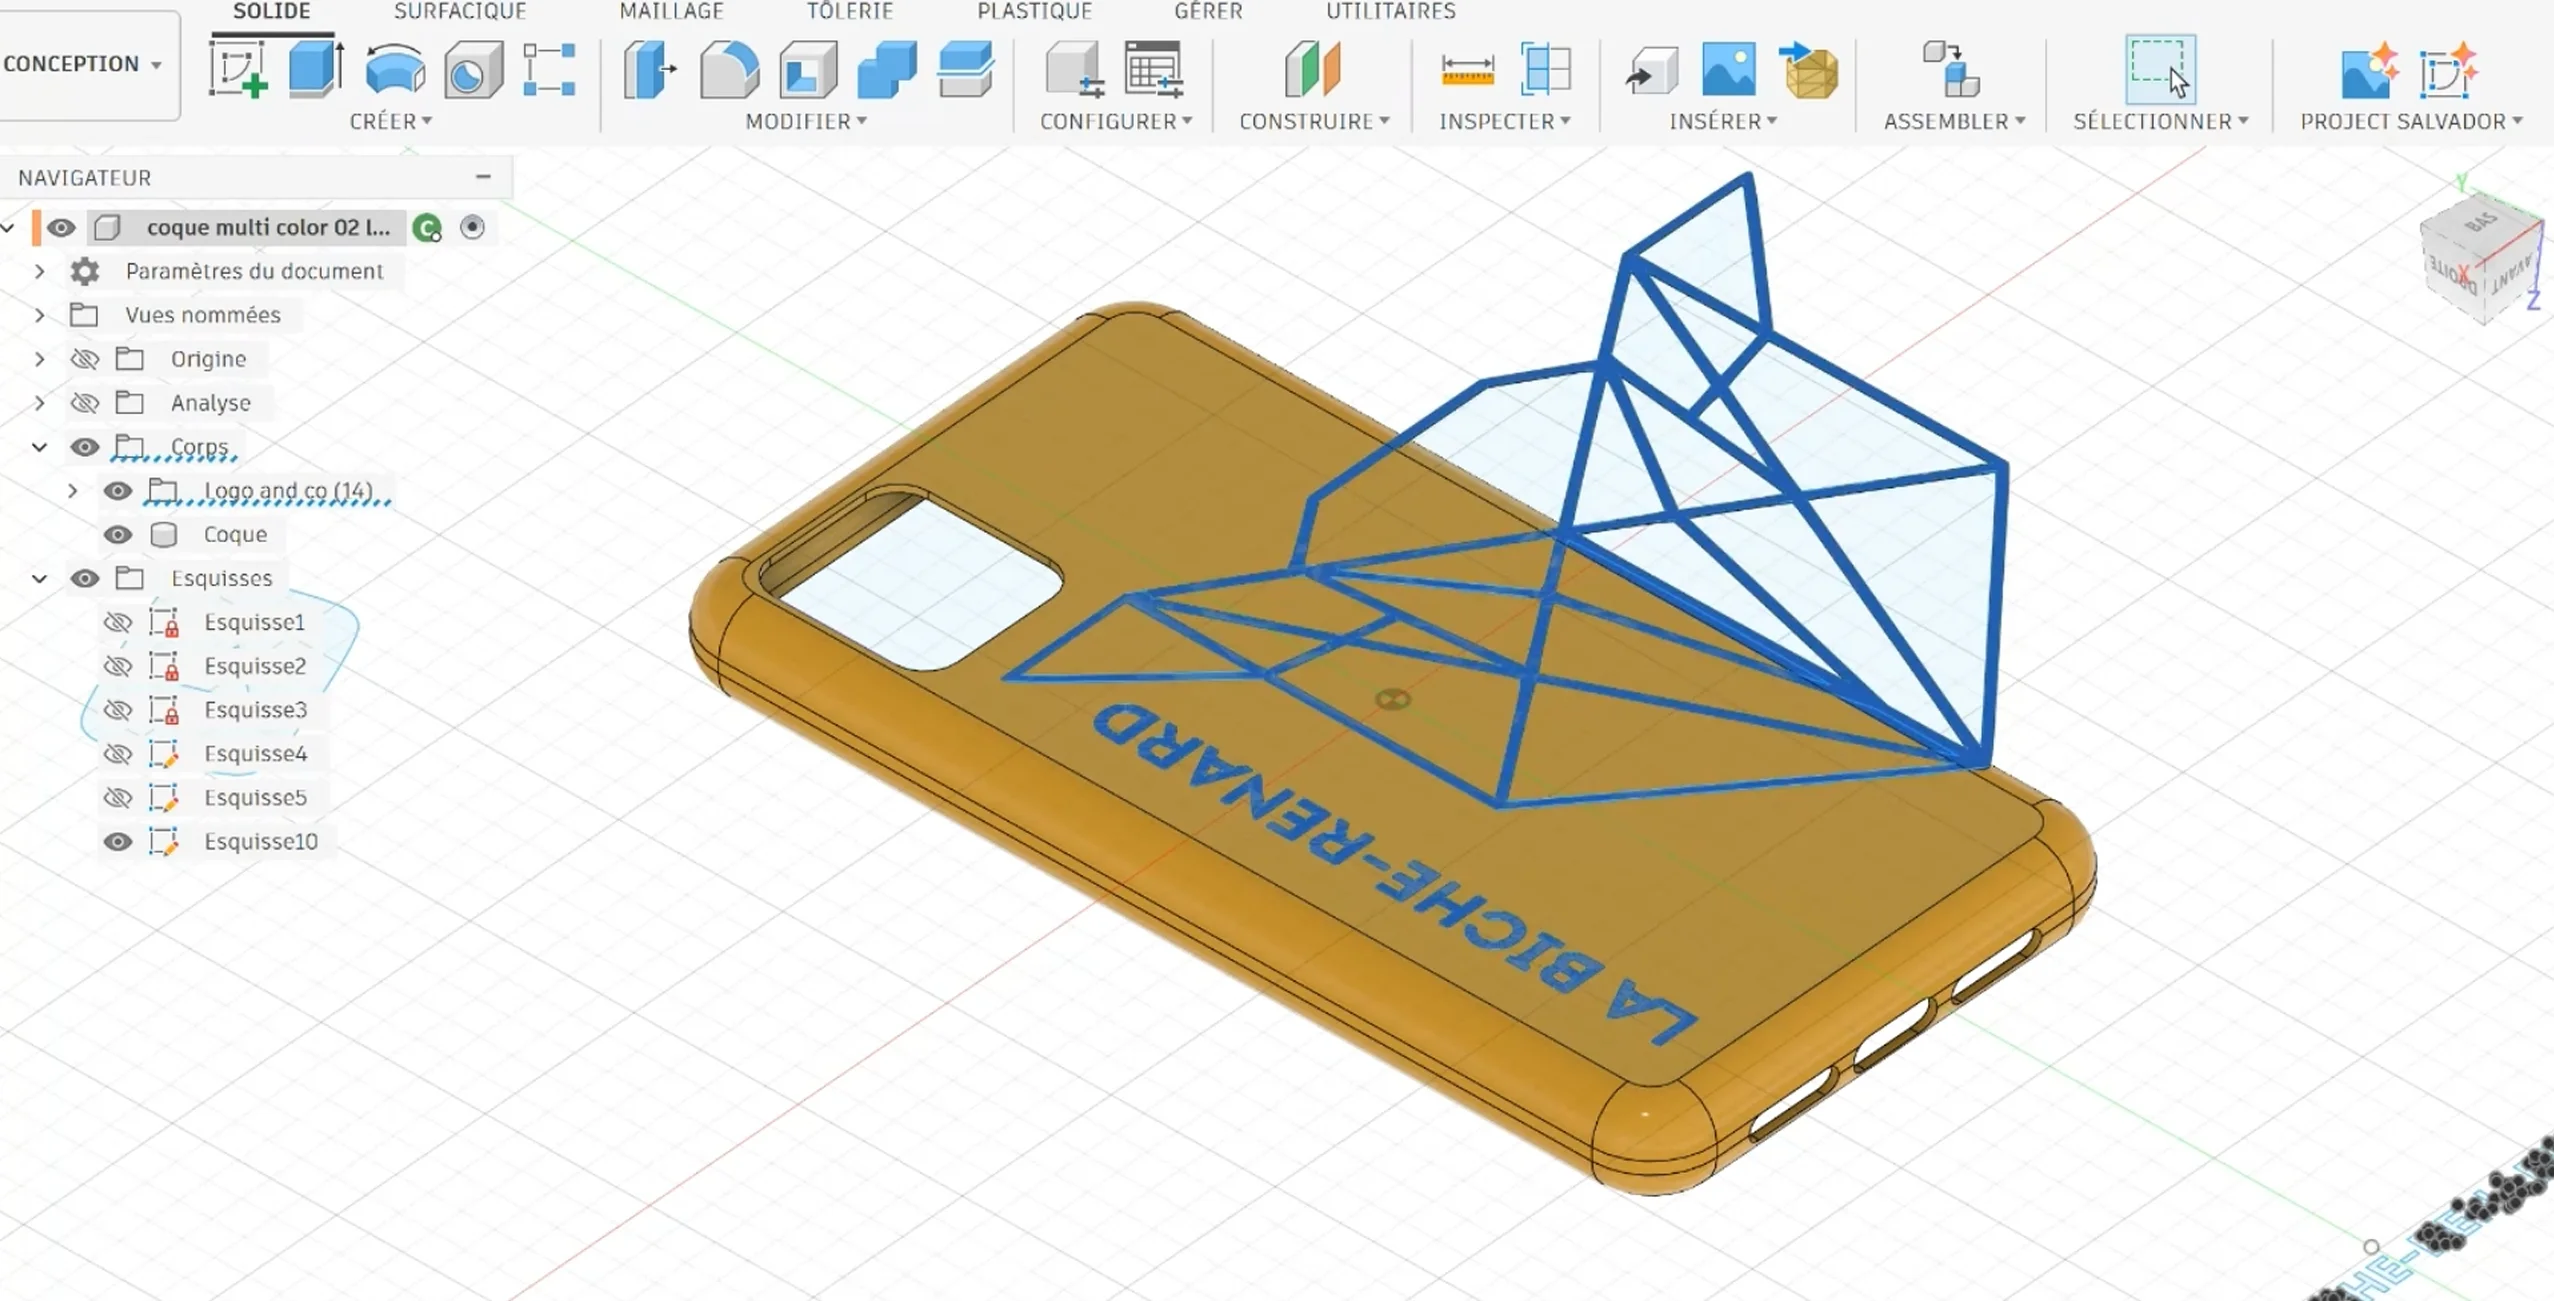Select the Combine tool

pyautogui.click(x=884, y=70)
